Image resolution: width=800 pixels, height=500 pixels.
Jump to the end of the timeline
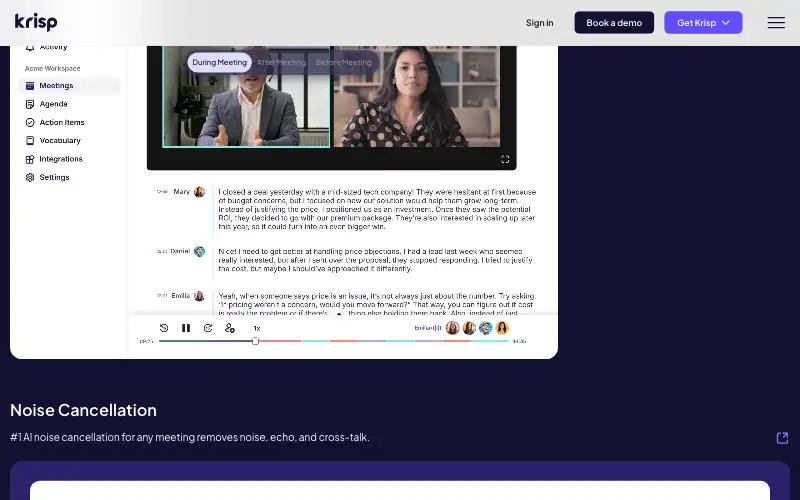click(x=508, y=341)
